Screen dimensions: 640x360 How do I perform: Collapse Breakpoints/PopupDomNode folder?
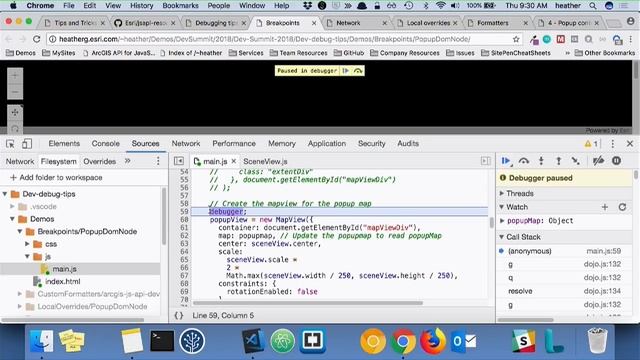(20, 231)
